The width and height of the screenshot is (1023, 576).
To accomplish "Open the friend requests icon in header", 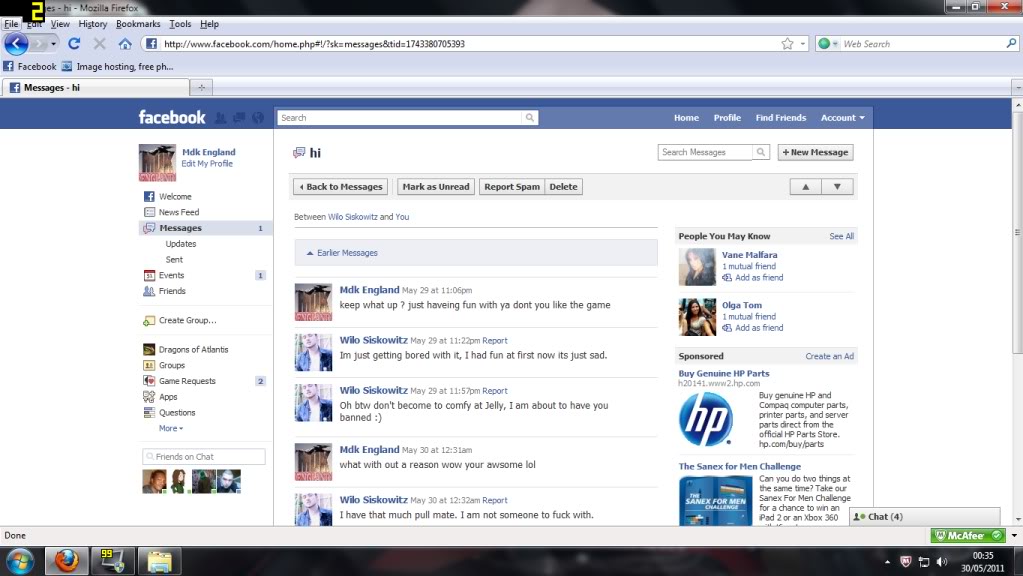I will click(x=221, y=118).
